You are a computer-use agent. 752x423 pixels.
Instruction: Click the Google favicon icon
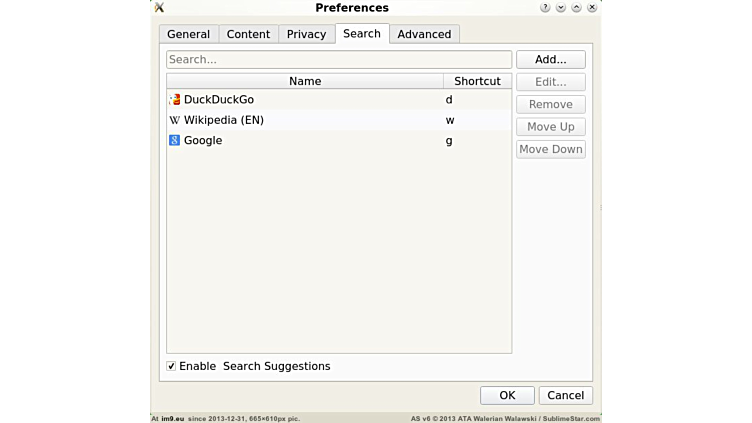pyautogui.click(x=174, y=141)
